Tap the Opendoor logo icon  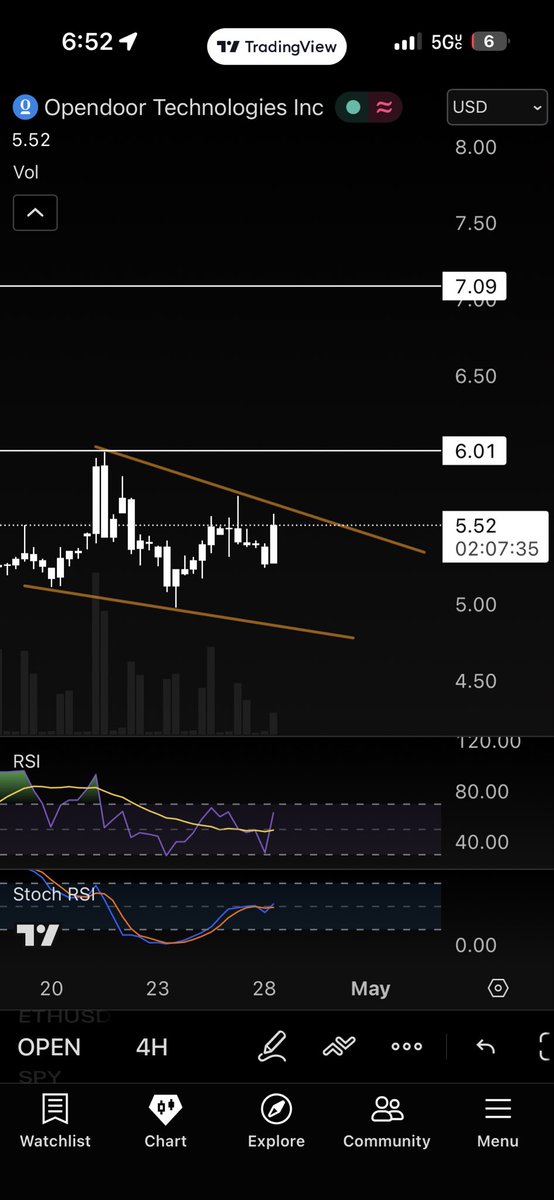pyautogui.click(x=24, y=107)
